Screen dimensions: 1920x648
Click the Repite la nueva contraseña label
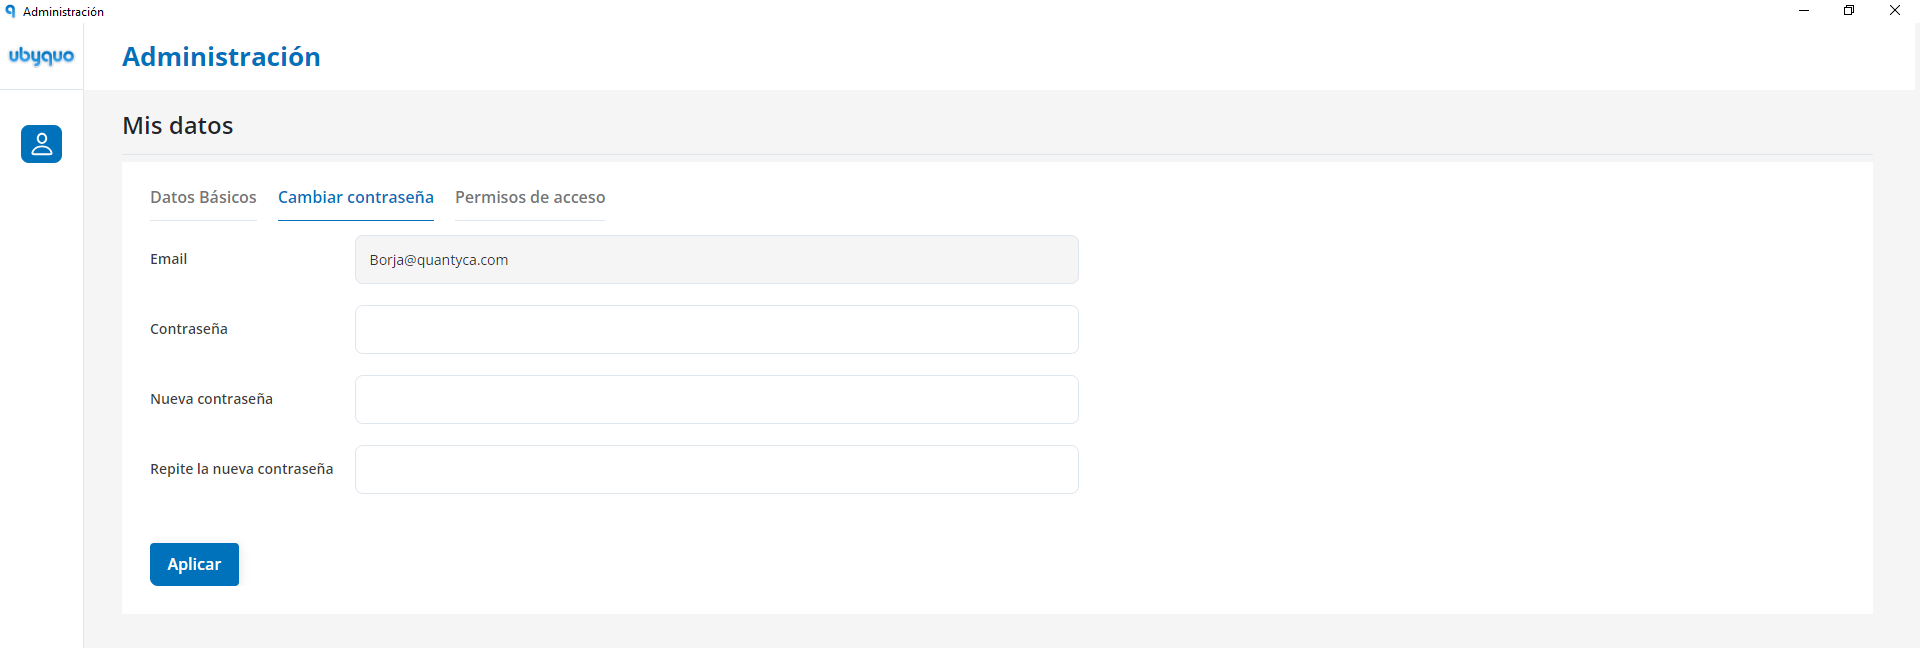click(242, 469)
